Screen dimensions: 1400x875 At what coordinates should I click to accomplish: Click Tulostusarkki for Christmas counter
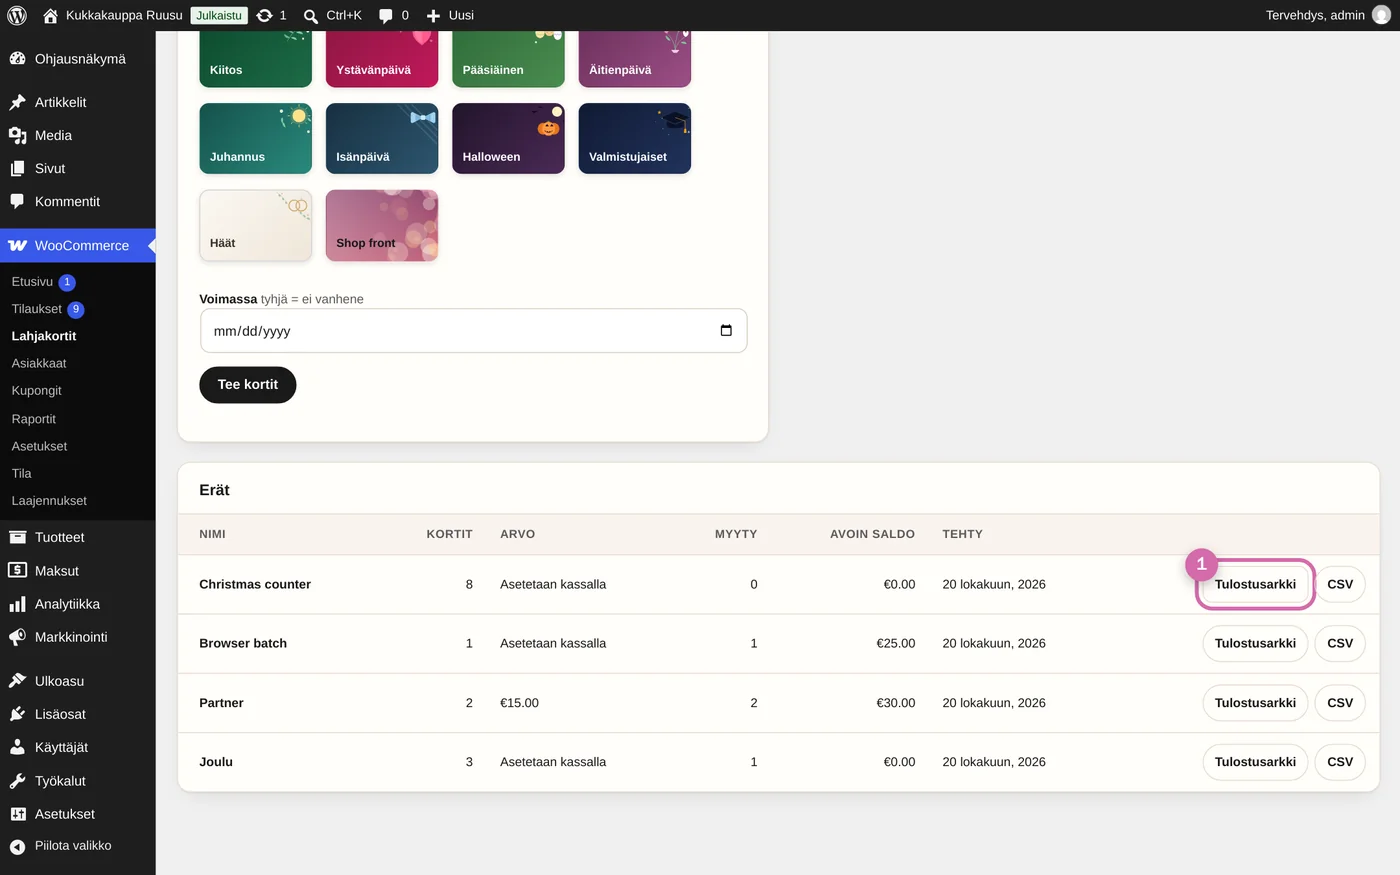(x=1255, y=584)
